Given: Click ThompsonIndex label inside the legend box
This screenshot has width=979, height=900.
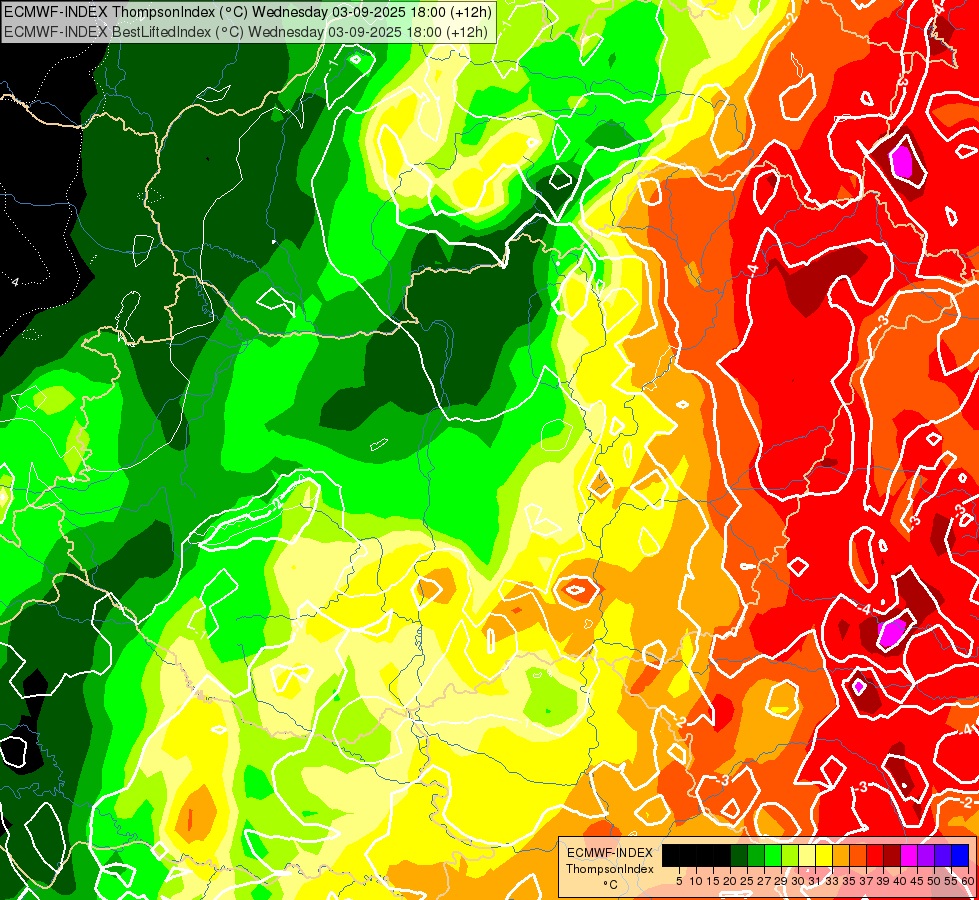Looking at the screenshot, I should (x=610, y=869).
